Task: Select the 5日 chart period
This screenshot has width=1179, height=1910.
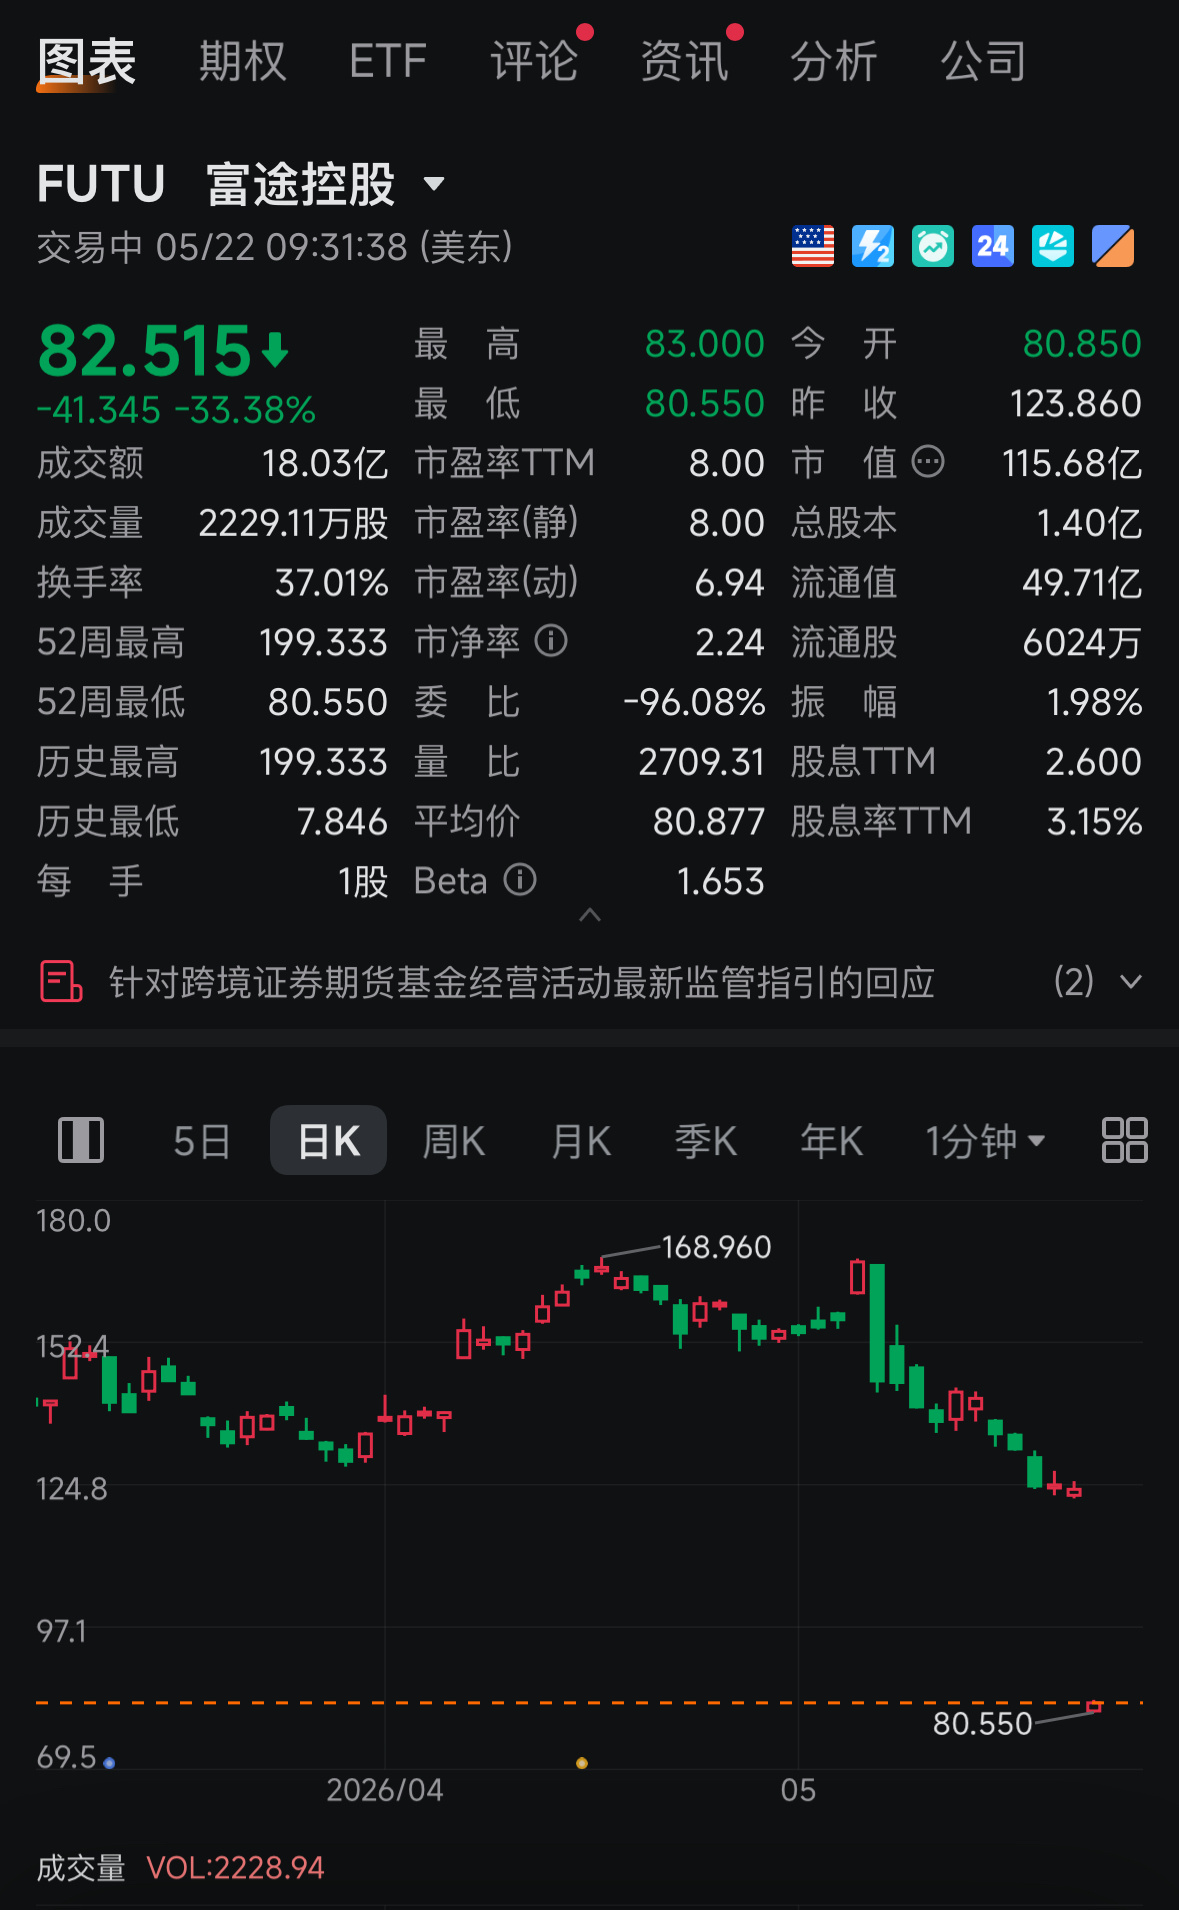Action: [202, 1141]
